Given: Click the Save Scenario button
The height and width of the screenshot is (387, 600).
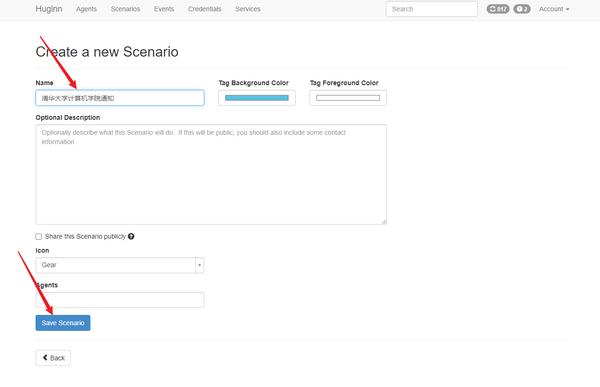Looking at the screenshot, I should pyautogui.click(x=63, y=323).
